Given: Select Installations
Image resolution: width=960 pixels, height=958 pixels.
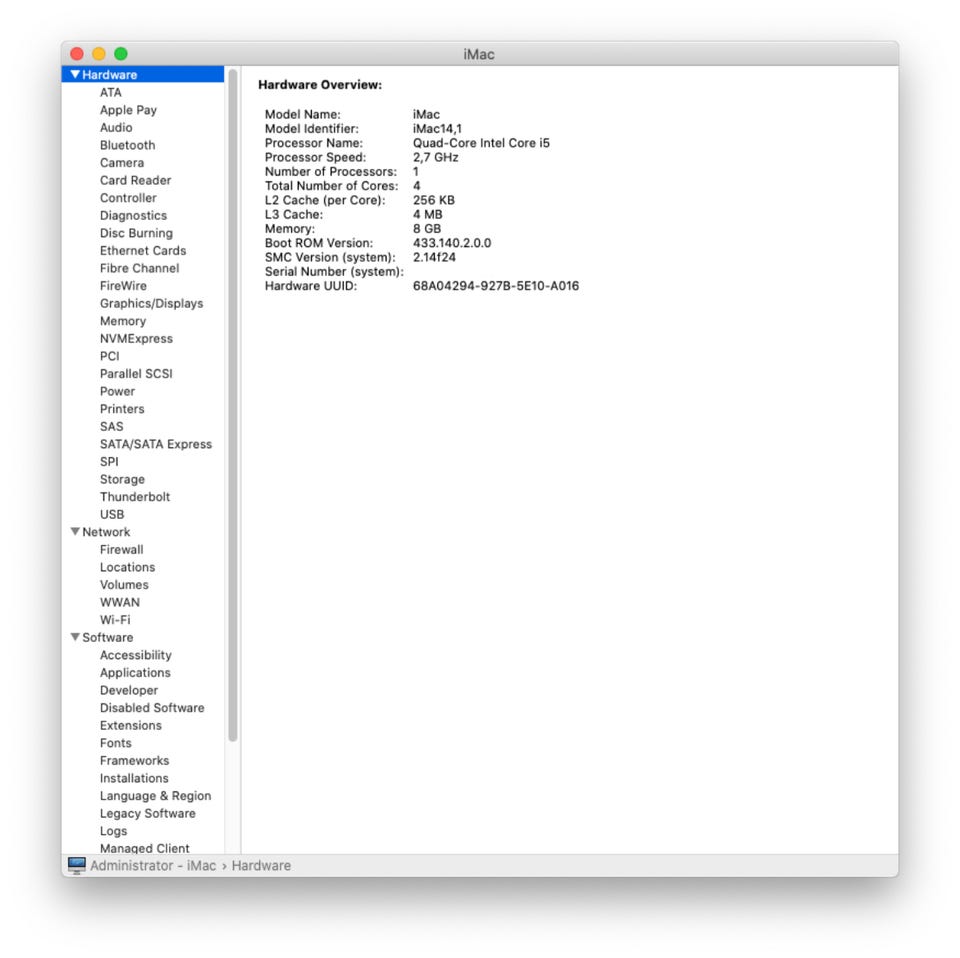Looking at the screenshot, I should pyautogui.click(x=134, y=779).
